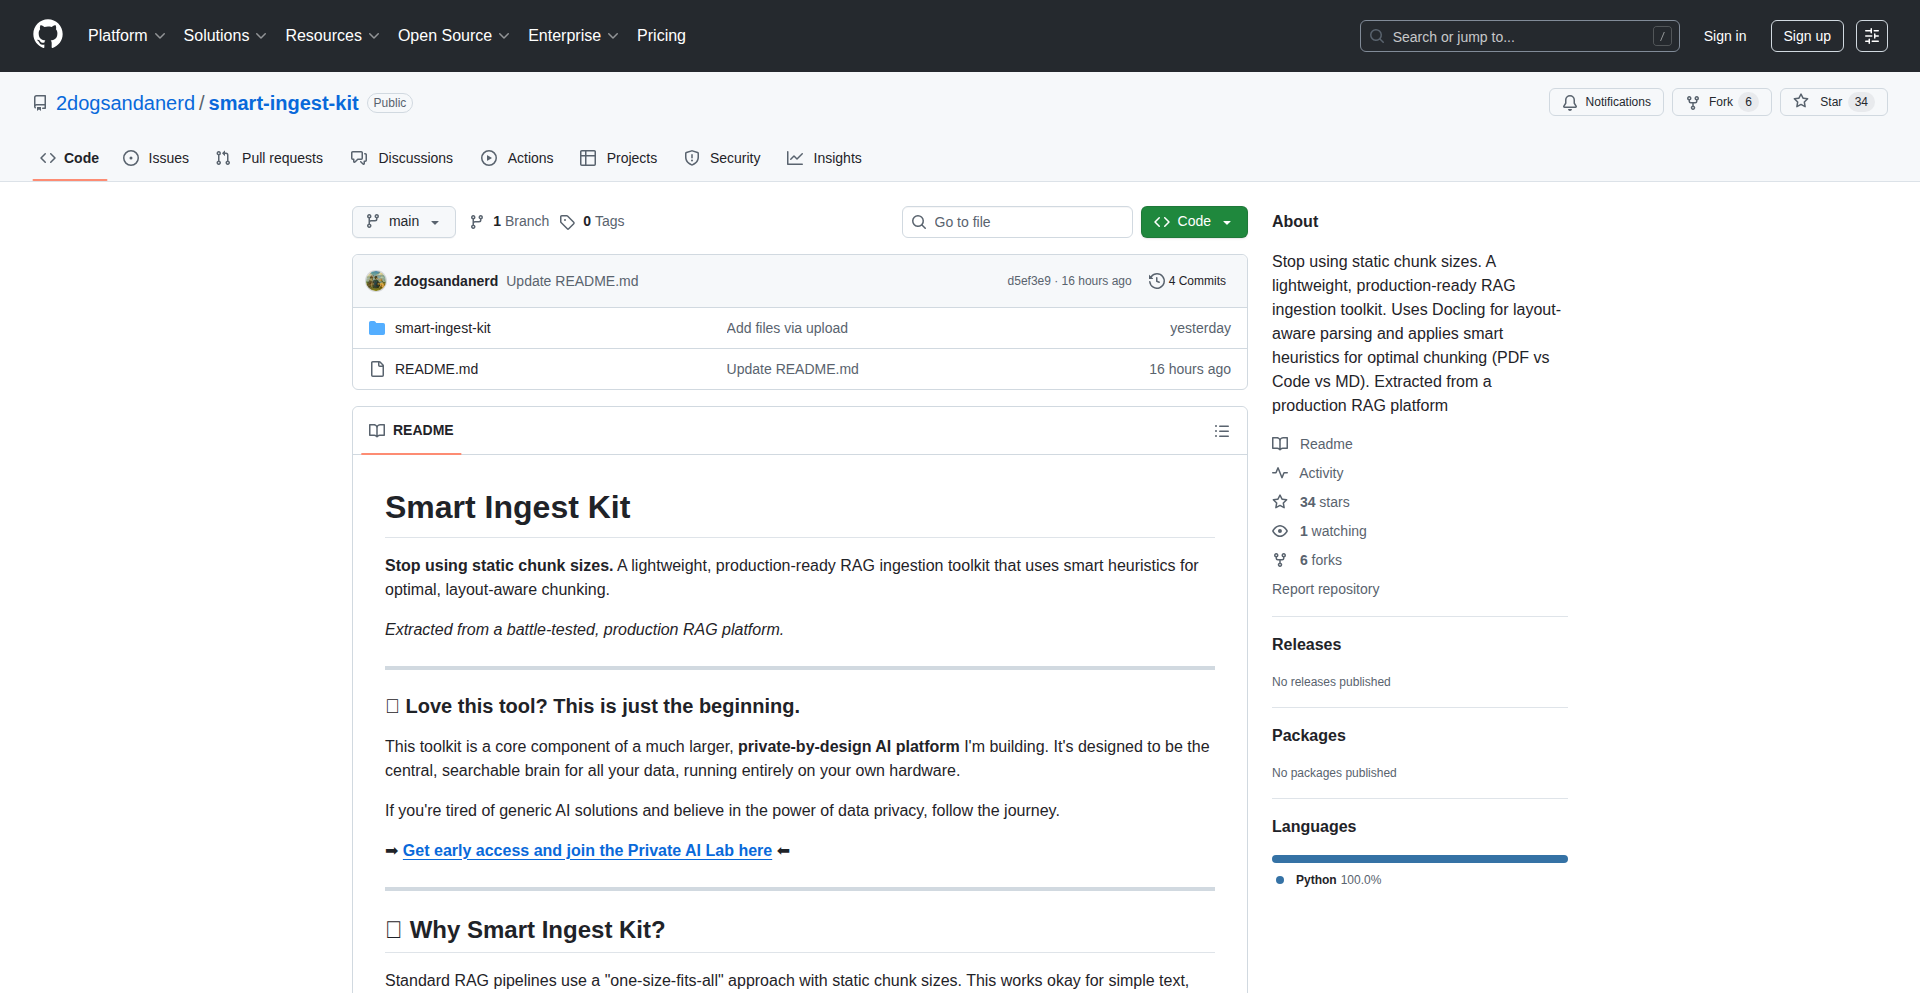Click the 2dogsandanerd avatar in commit row
This screenshot has width=1920, height=993.
(x=376, y=281)
